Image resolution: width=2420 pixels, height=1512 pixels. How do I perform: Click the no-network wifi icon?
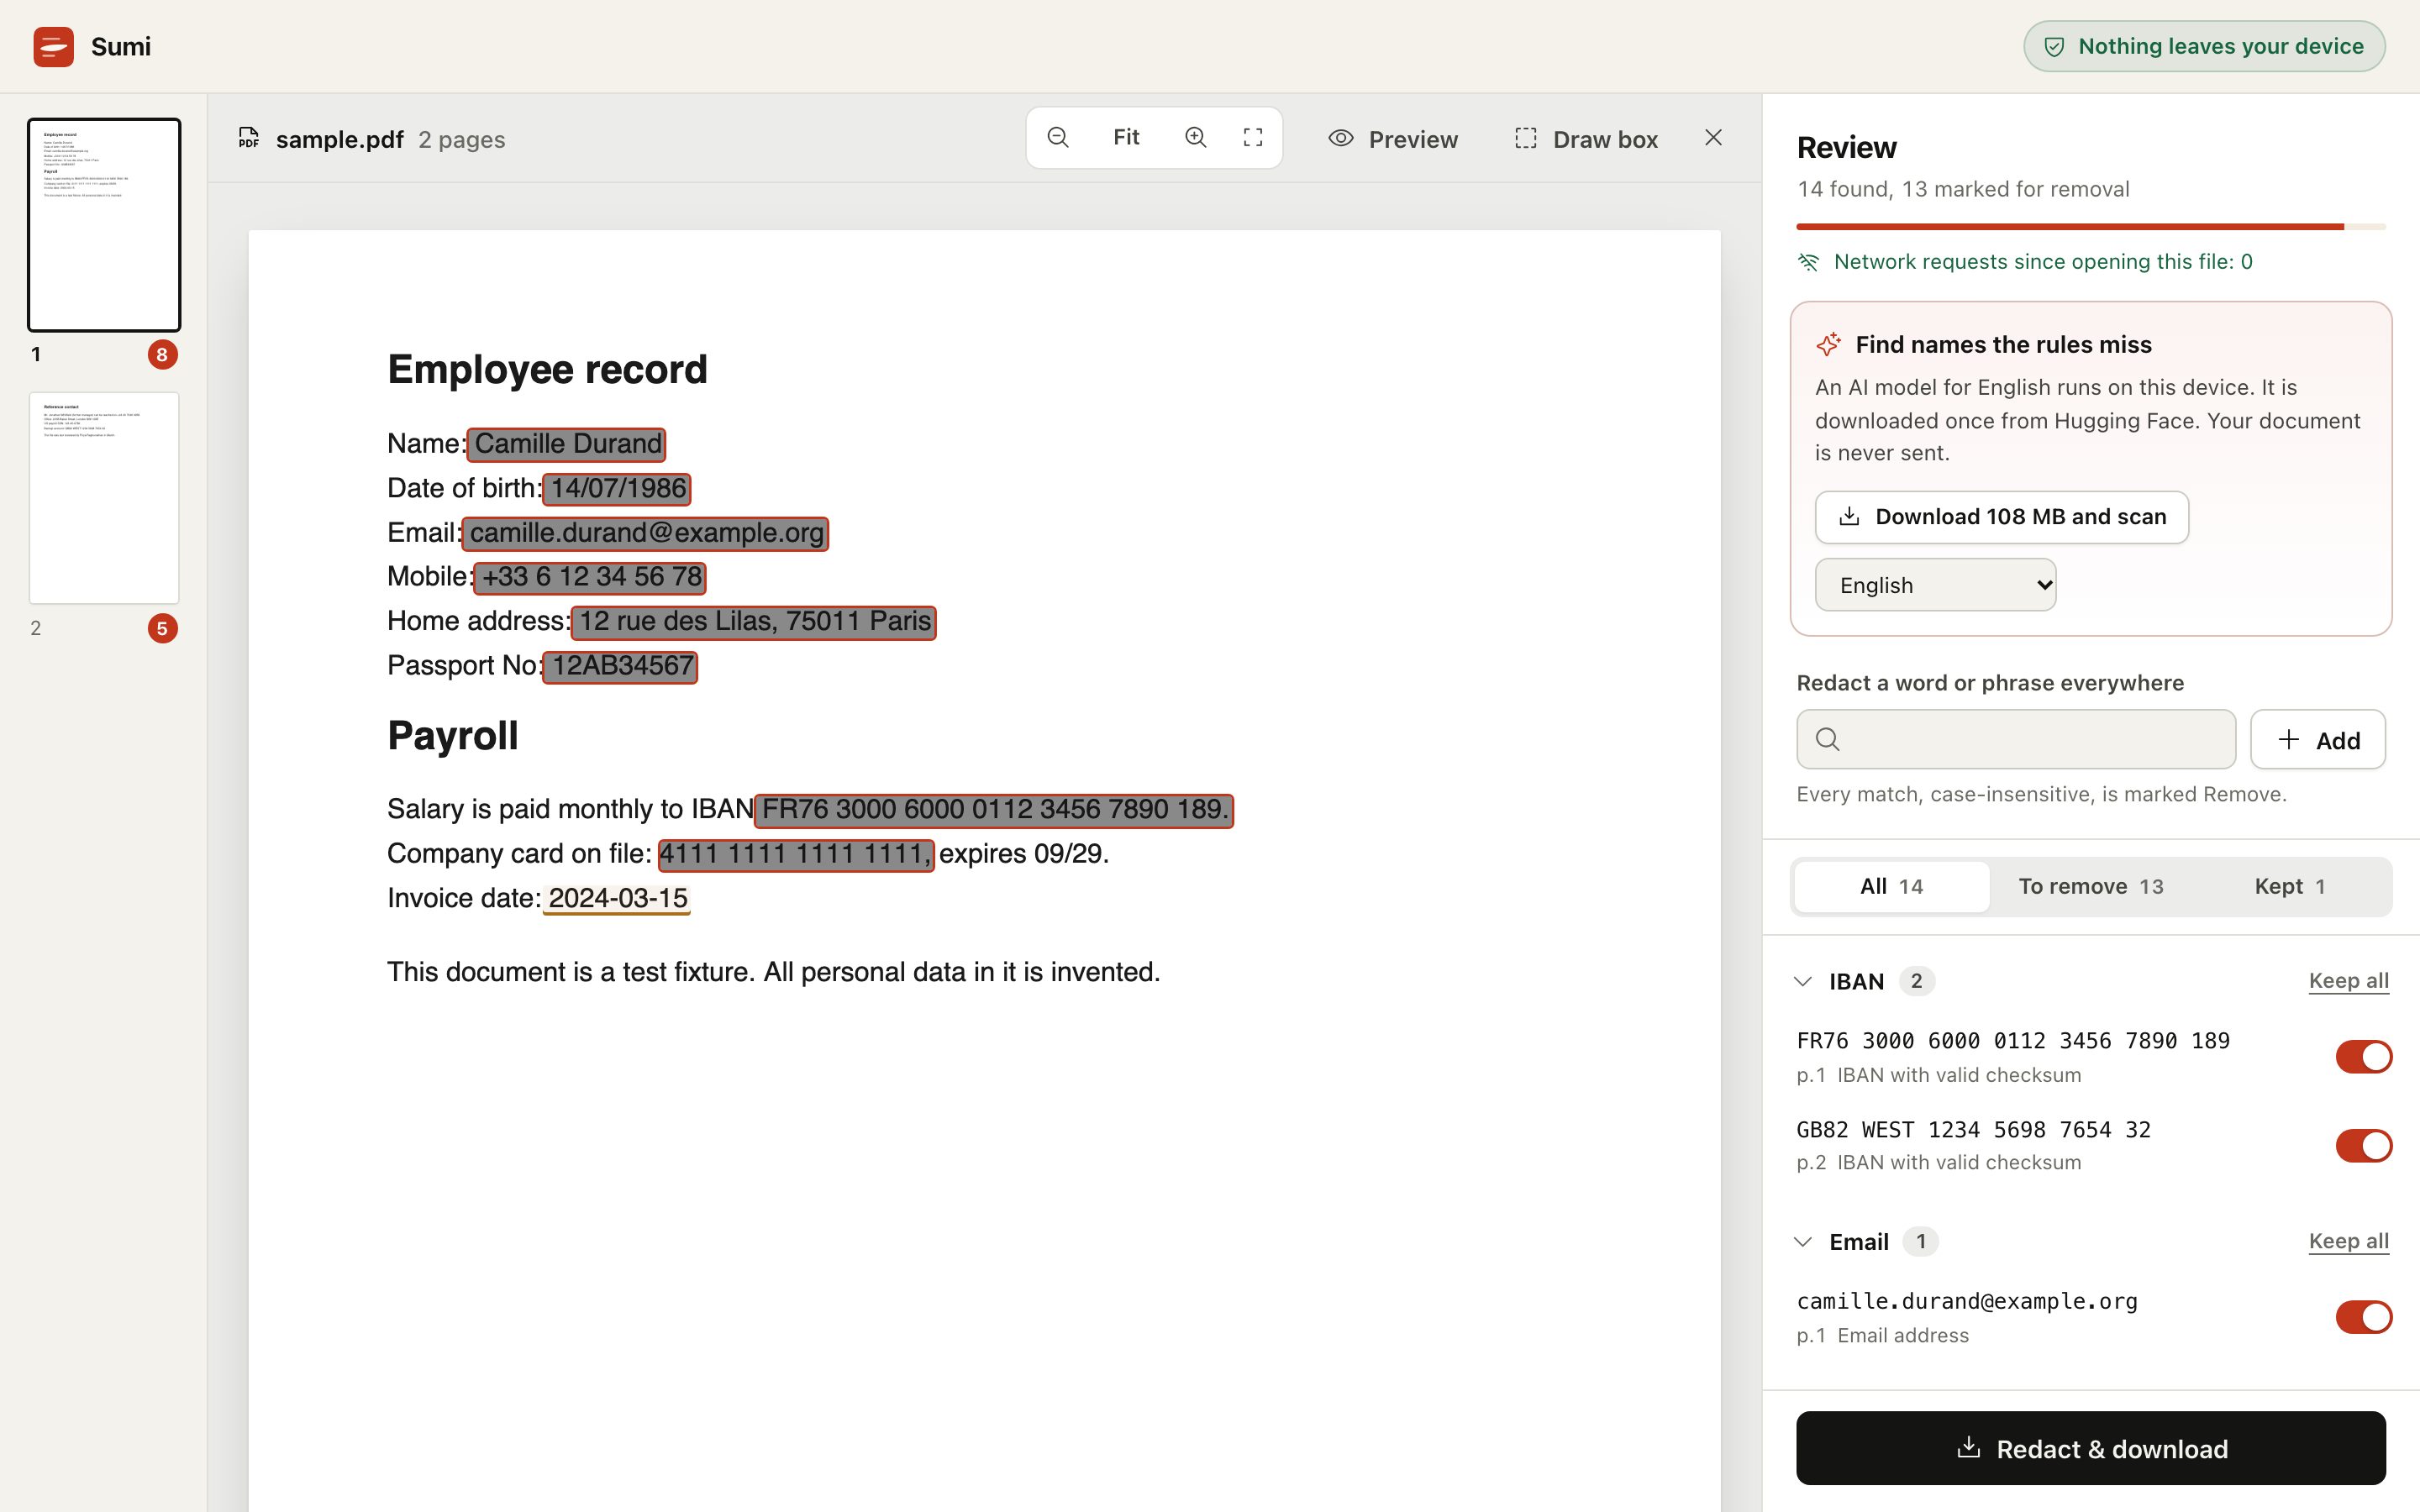(x=1808, y=262)
